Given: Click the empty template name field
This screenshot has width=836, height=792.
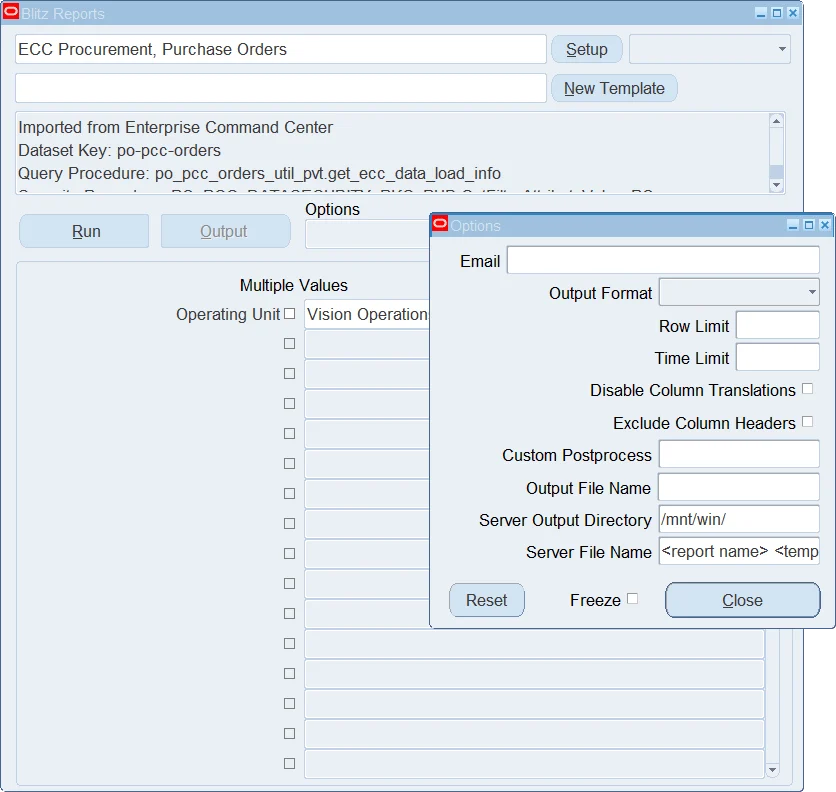Looking at the screenshot, I should (281, 88).
